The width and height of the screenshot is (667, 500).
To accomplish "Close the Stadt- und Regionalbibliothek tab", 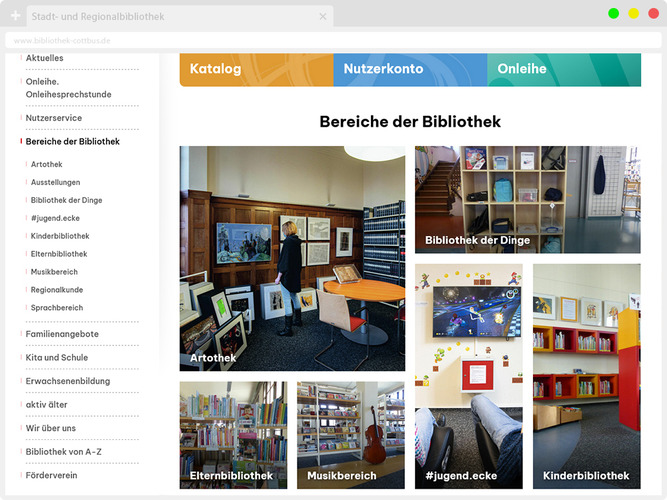I will [x=322, y=16].
